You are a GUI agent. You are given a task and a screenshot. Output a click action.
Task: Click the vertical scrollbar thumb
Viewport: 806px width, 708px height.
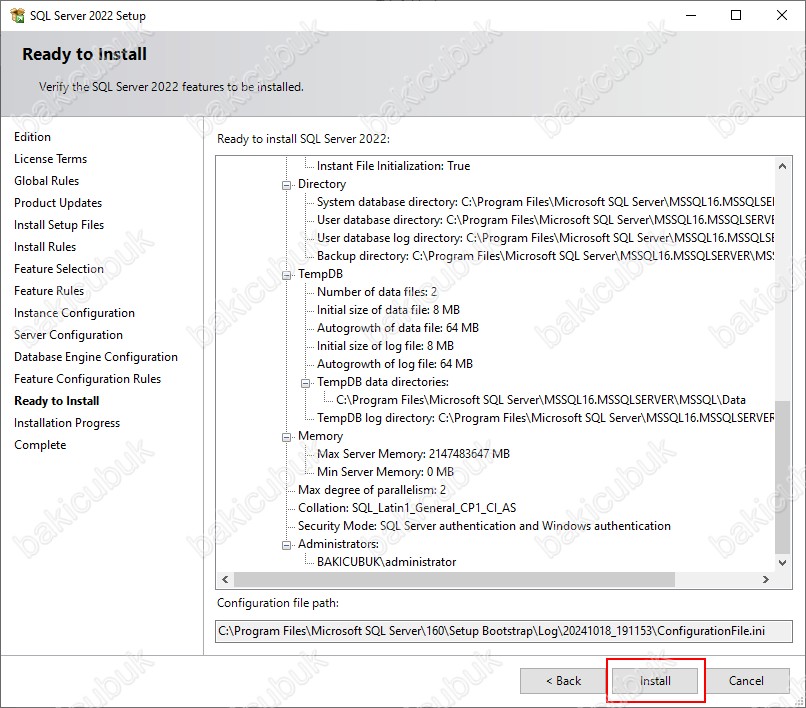point(782,478)
